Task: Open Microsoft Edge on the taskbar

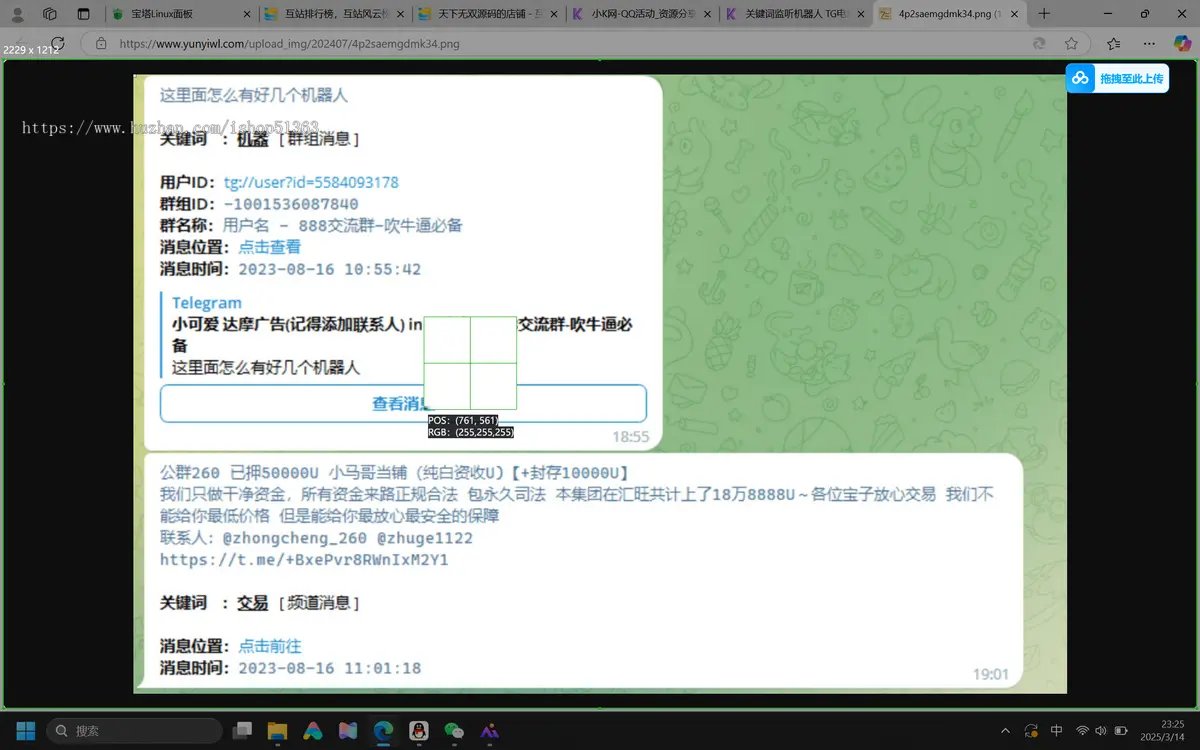Action: point(384,731)
